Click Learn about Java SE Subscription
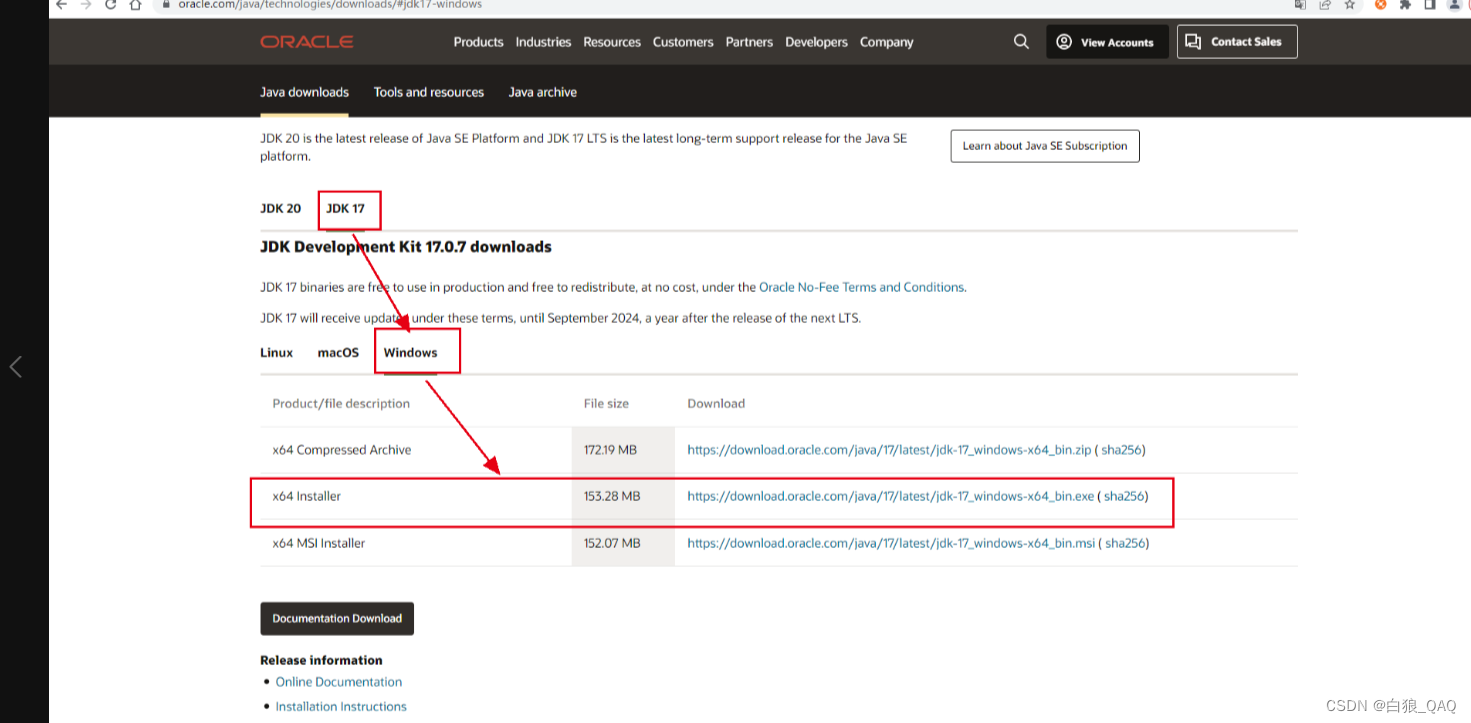The width and height of the screenshot is (1471, 723). click(1045, 146)
